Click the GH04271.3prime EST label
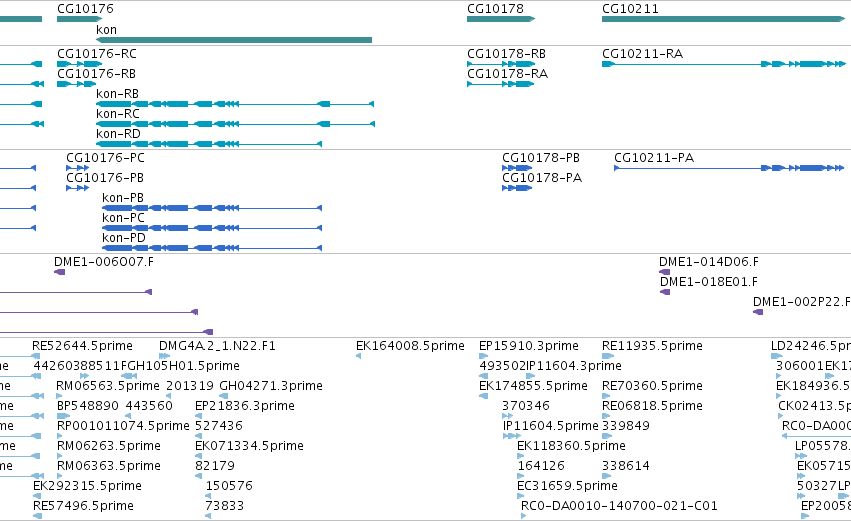The width and height of the screenshot is (851, 521). click(x=271, y=386)
